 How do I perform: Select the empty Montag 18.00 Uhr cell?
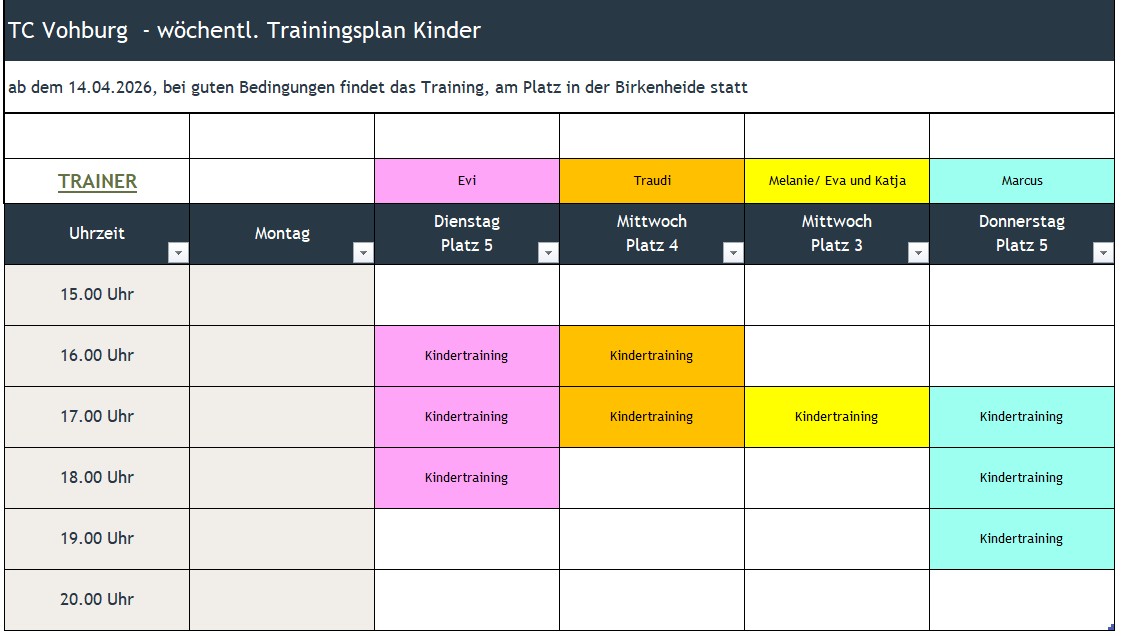tap(282, 478)
